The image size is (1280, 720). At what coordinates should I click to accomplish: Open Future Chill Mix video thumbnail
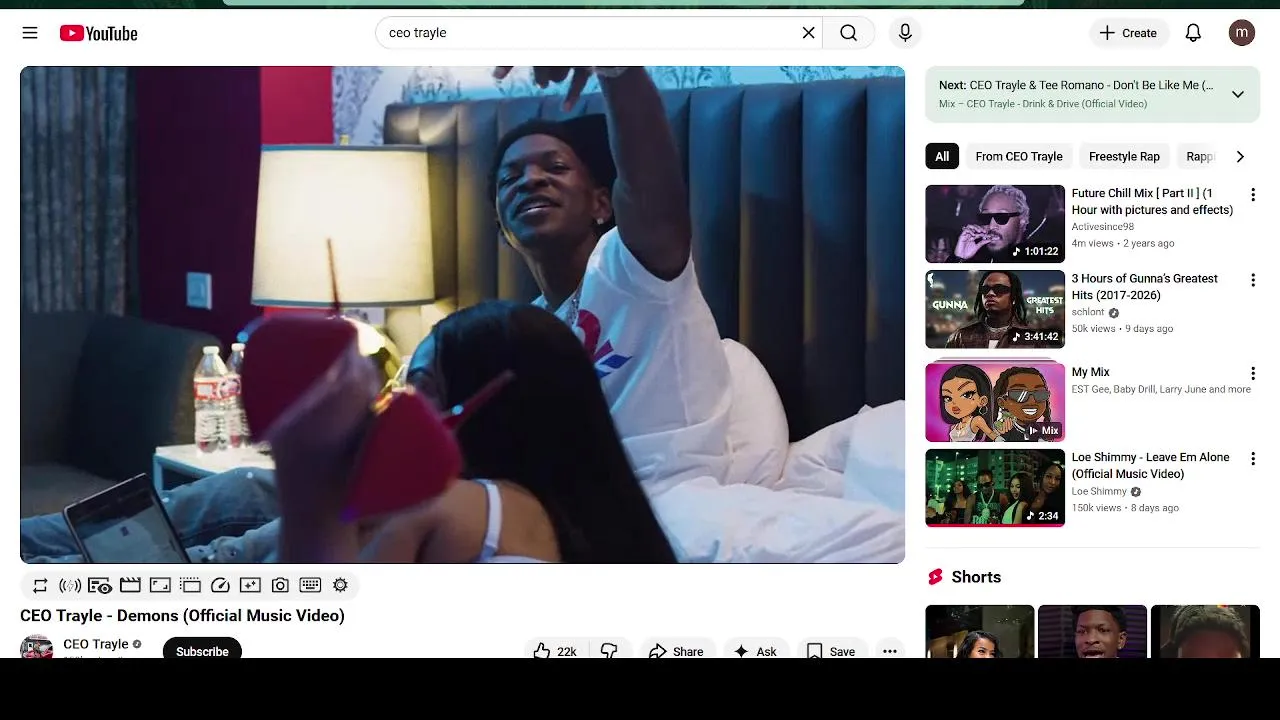(x=995, y=224)
